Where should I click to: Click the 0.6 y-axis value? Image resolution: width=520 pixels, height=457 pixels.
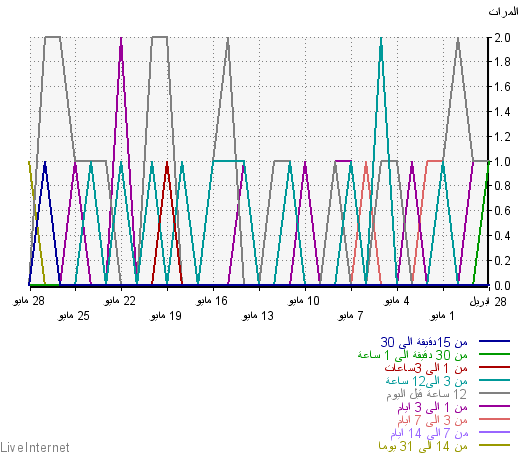(x=502, y=211)
